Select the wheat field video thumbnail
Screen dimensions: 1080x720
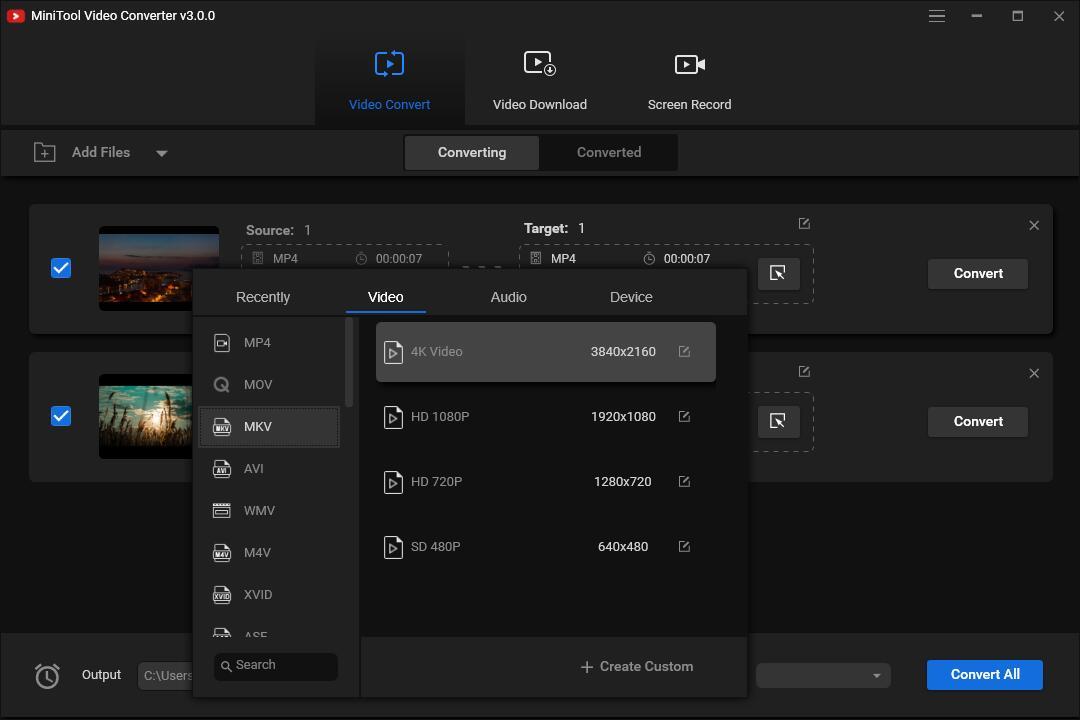tap(145, 416)
